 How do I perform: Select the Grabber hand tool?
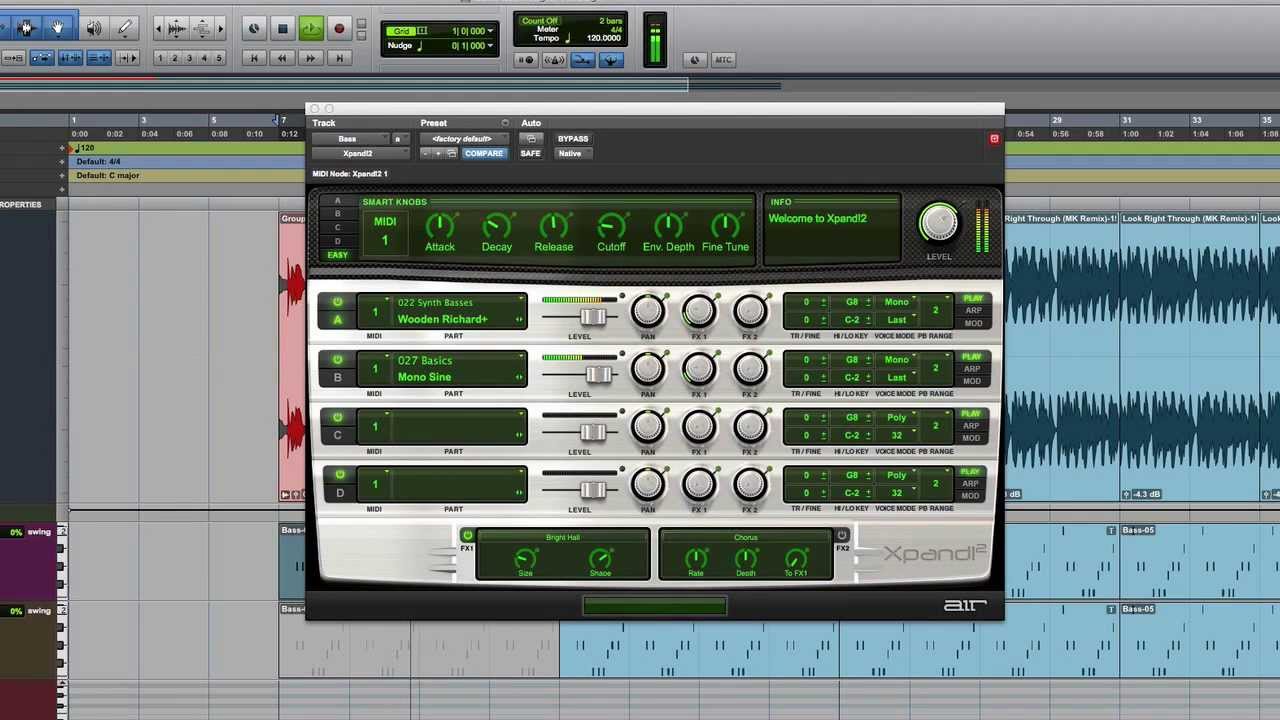(x=57, y=29)
